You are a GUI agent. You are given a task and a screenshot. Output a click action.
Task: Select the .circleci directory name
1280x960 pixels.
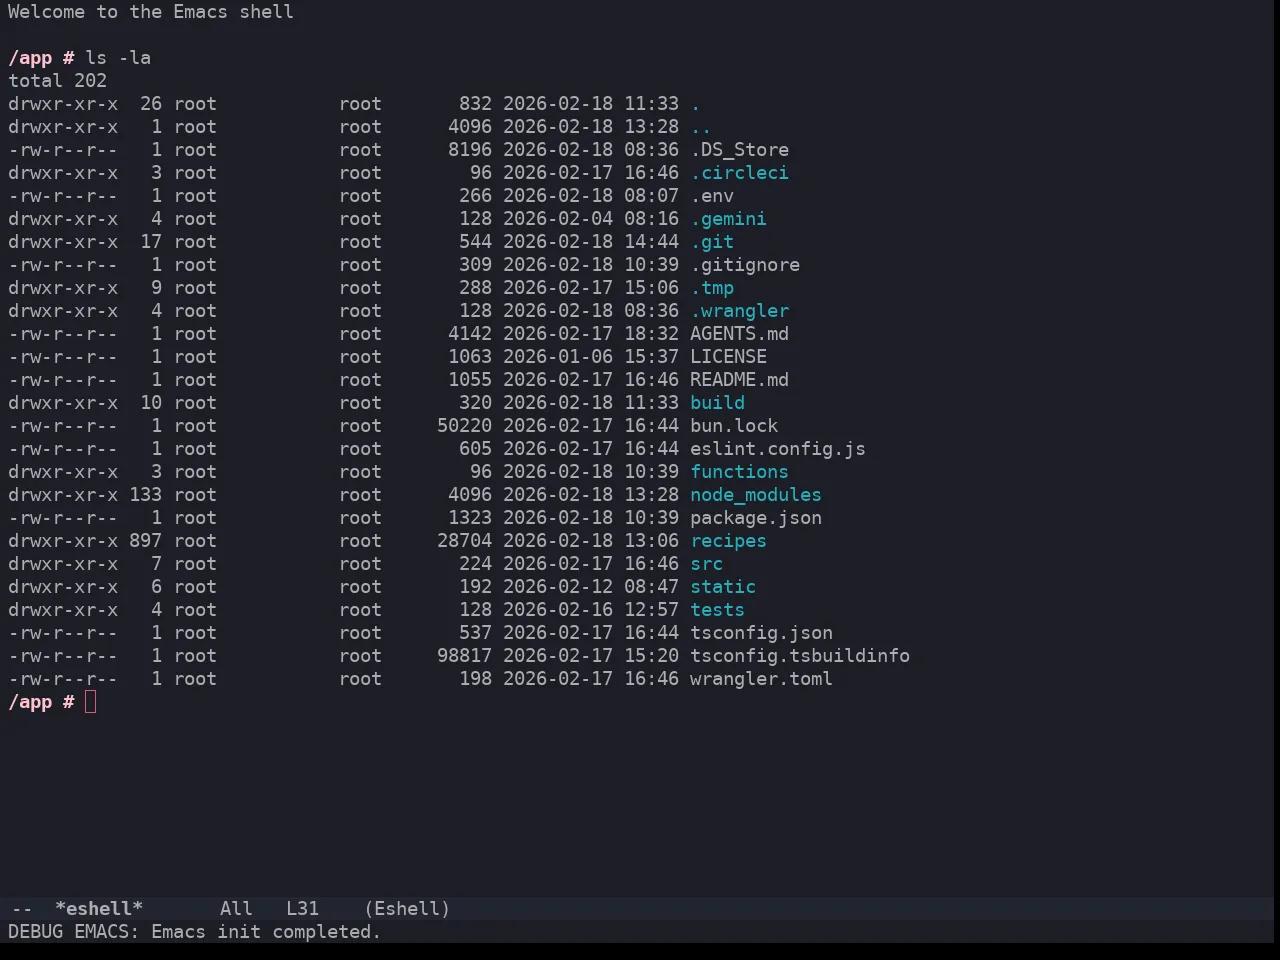tap(739, 173)
